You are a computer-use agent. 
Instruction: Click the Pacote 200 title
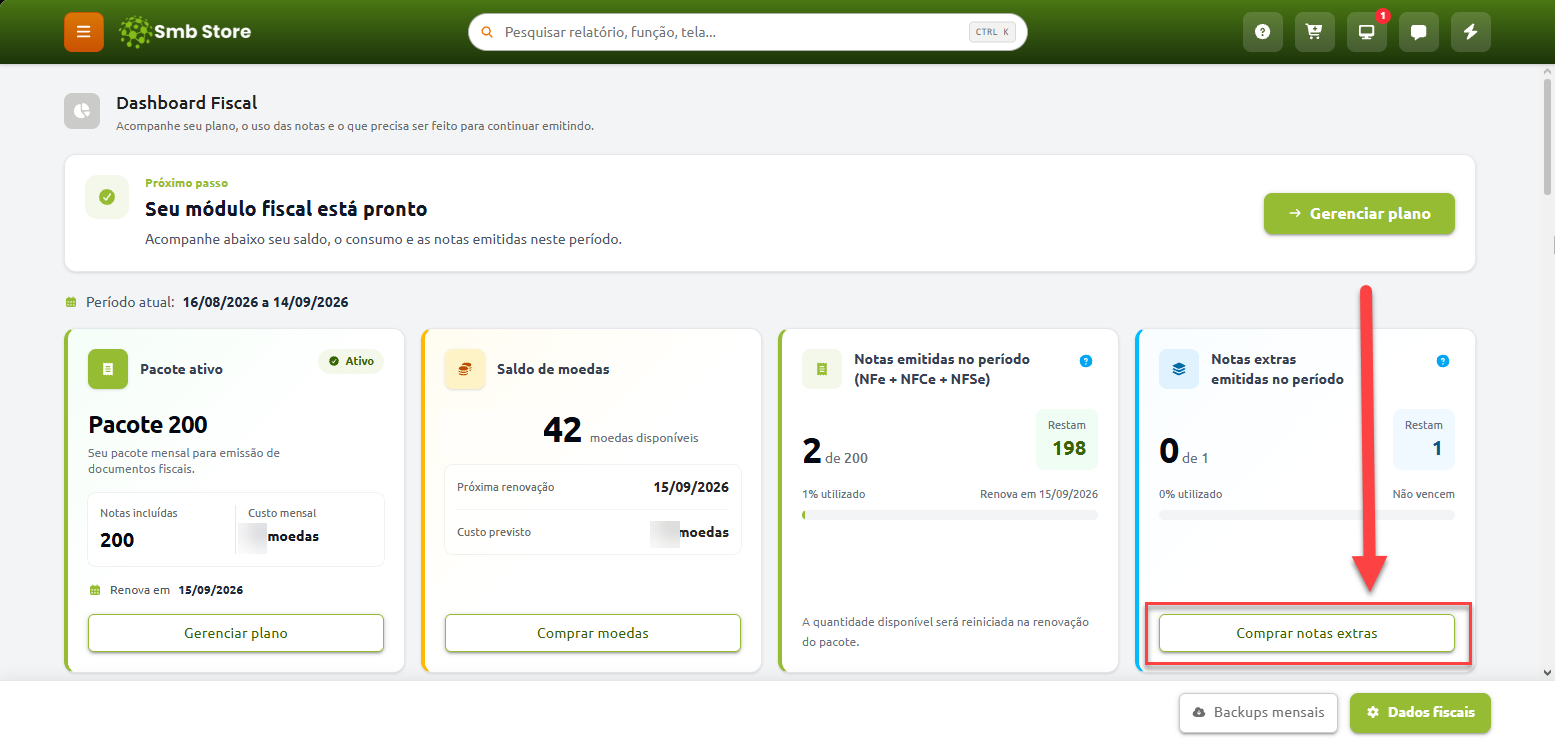(x=148, y=425)
